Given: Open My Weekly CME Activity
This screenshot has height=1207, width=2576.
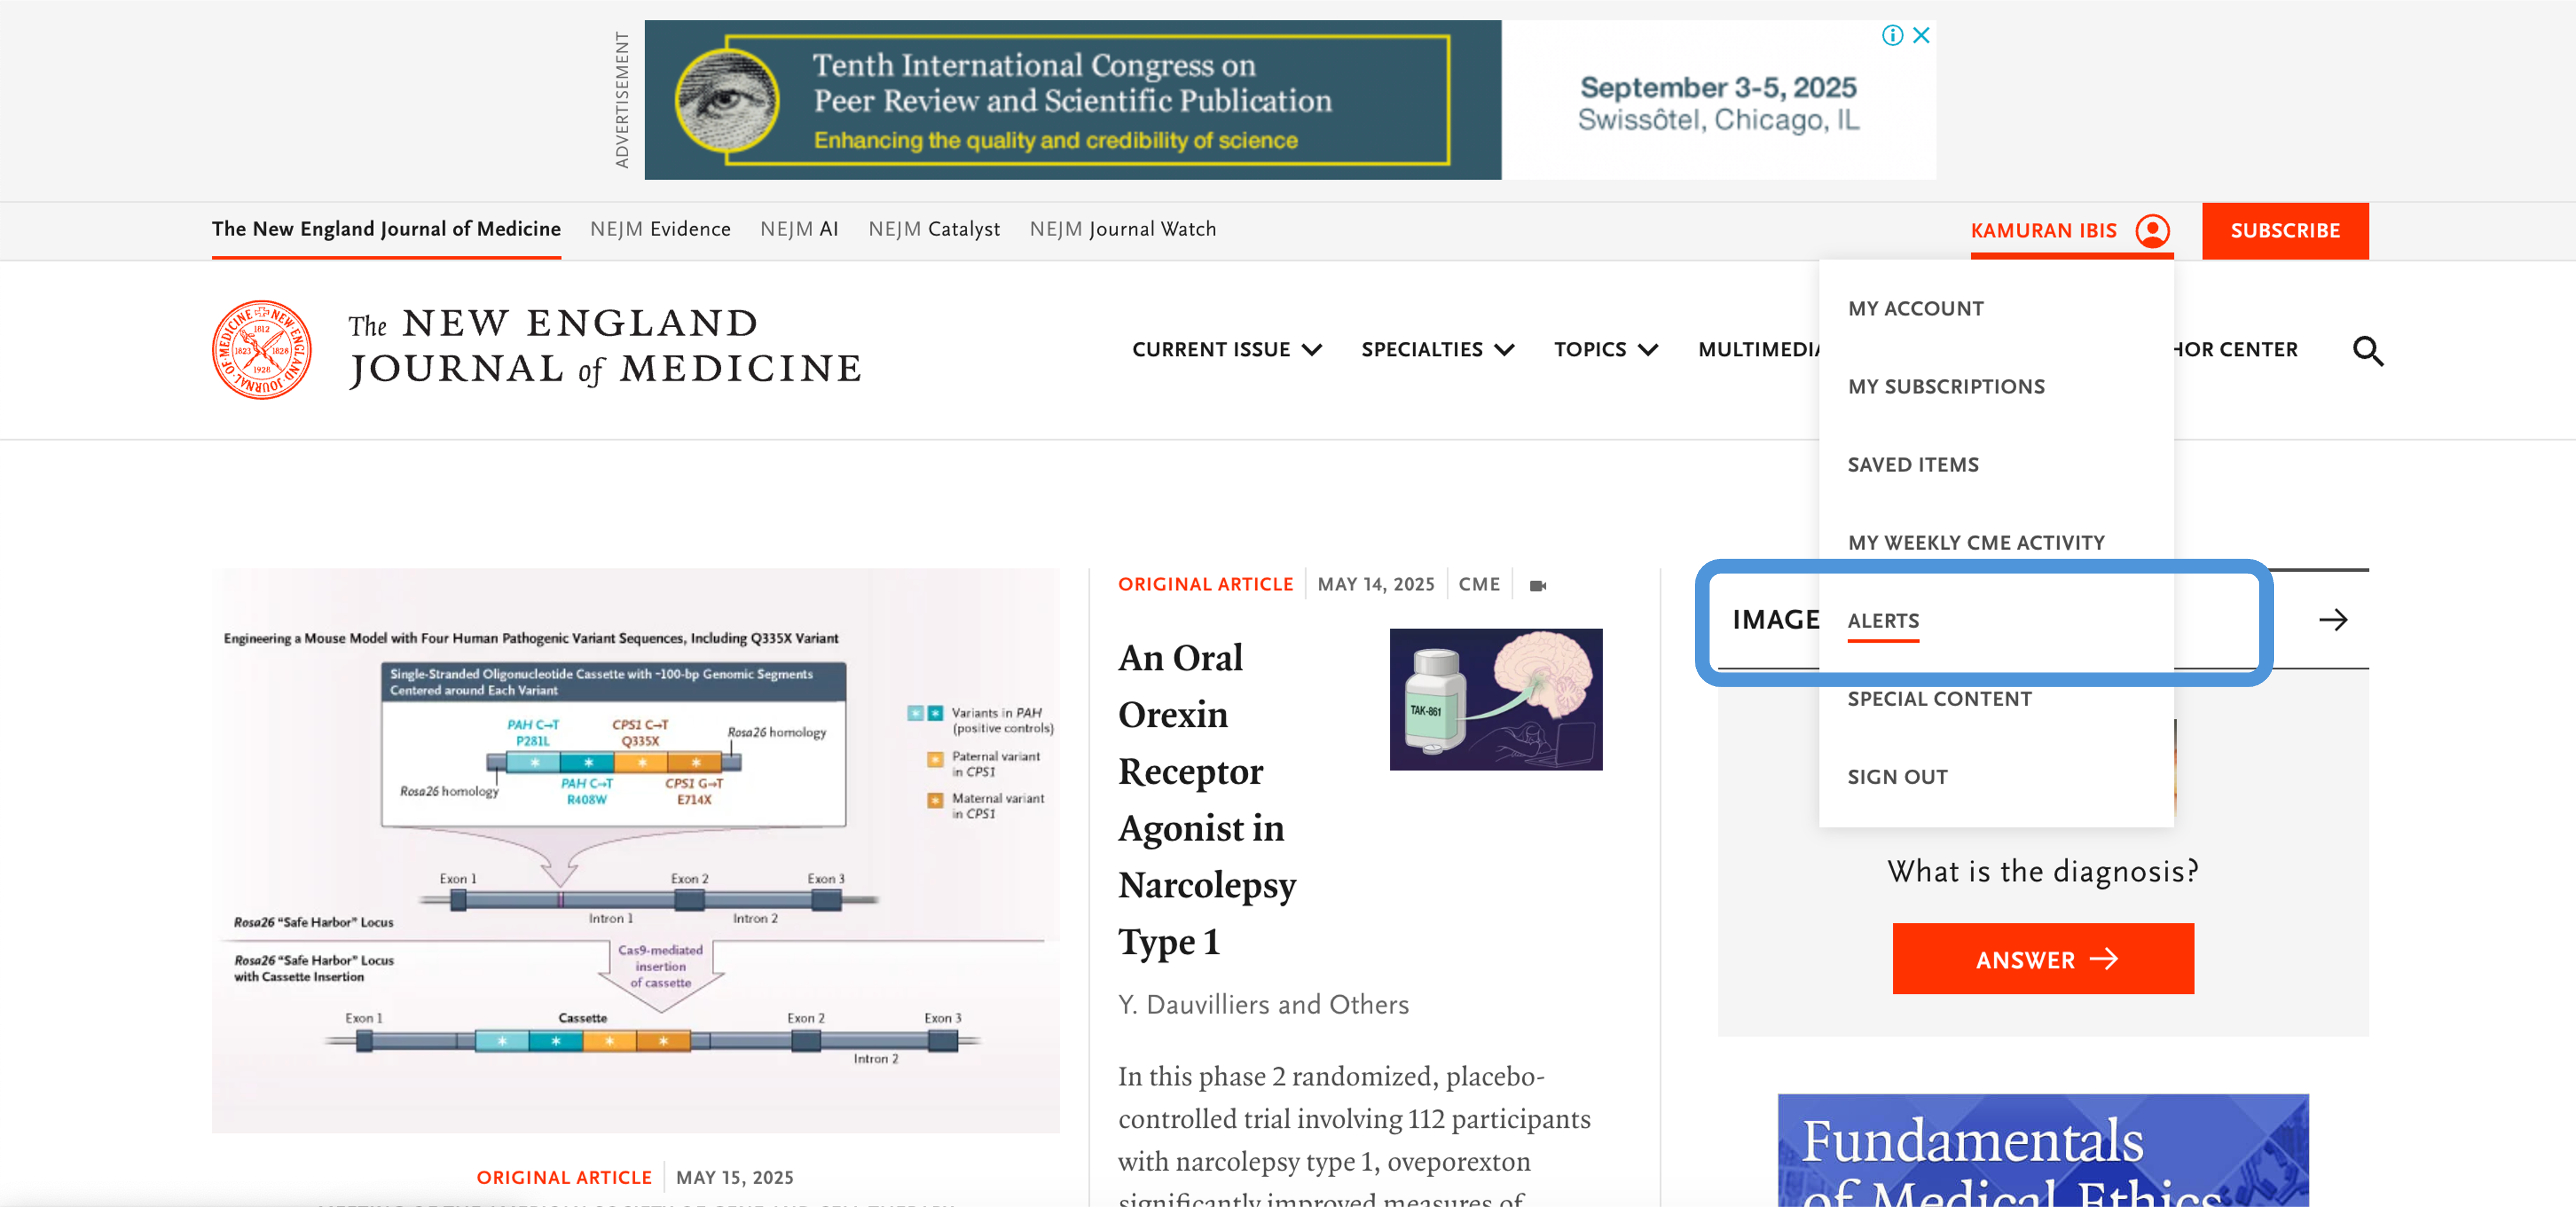Looking at the screenshot, I should coord(1976,543).
